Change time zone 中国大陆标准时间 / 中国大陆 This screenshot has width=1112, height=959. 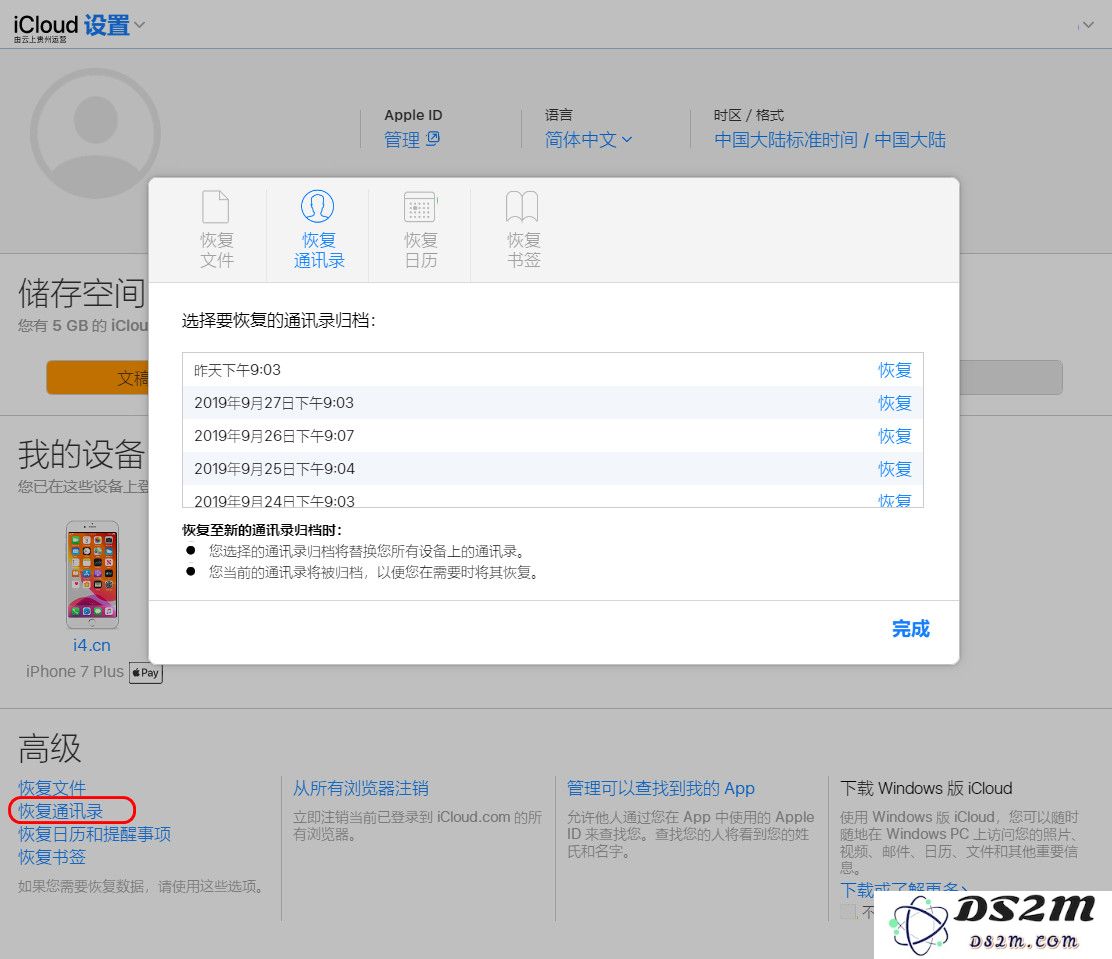(x=830, y=140)
